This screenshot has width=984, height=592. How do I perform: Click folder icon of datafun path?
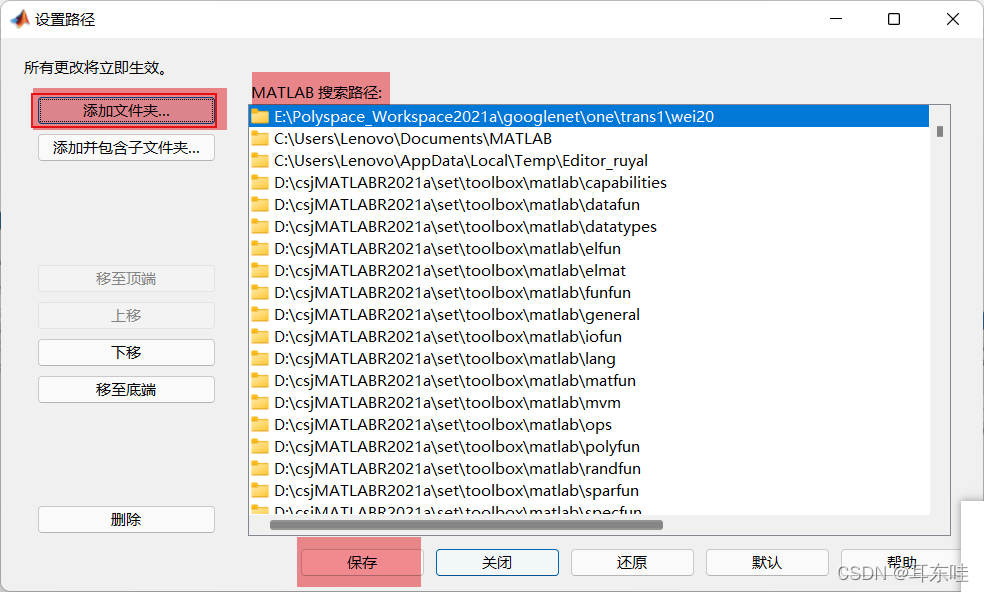260,205
